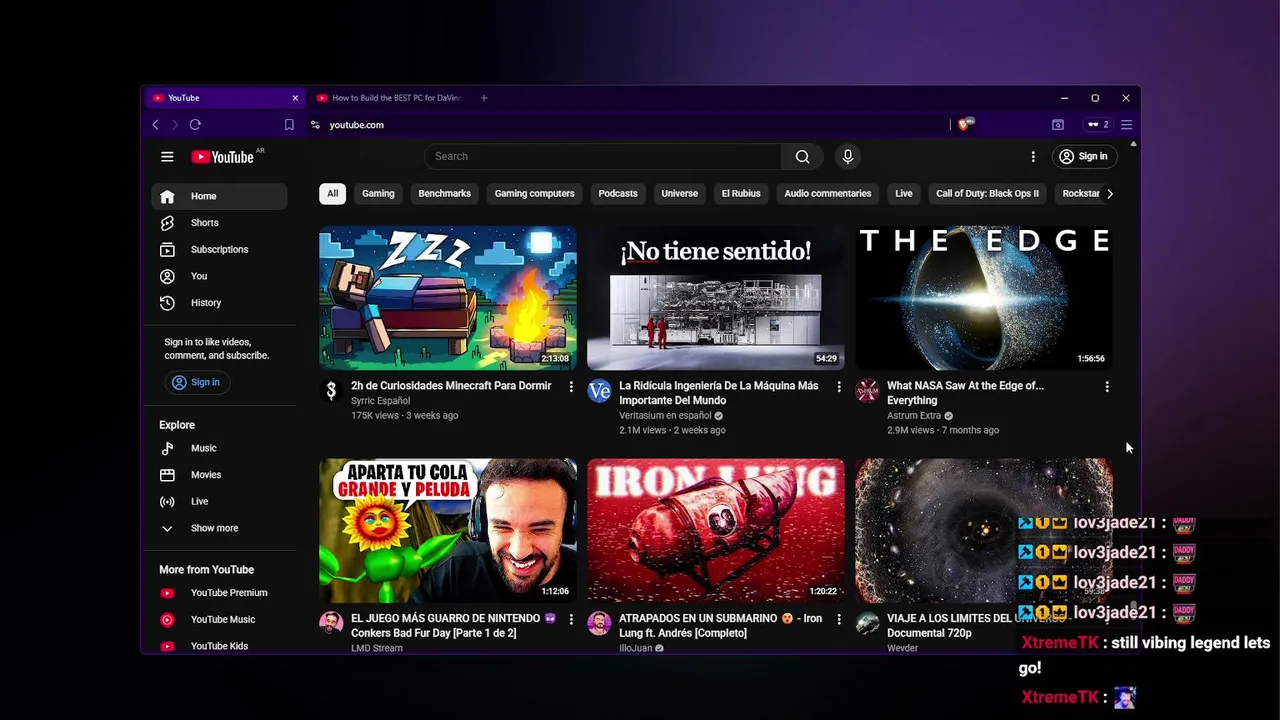Click the YouTube search input field
1280x720 pixels.
(x=603, y=156)
